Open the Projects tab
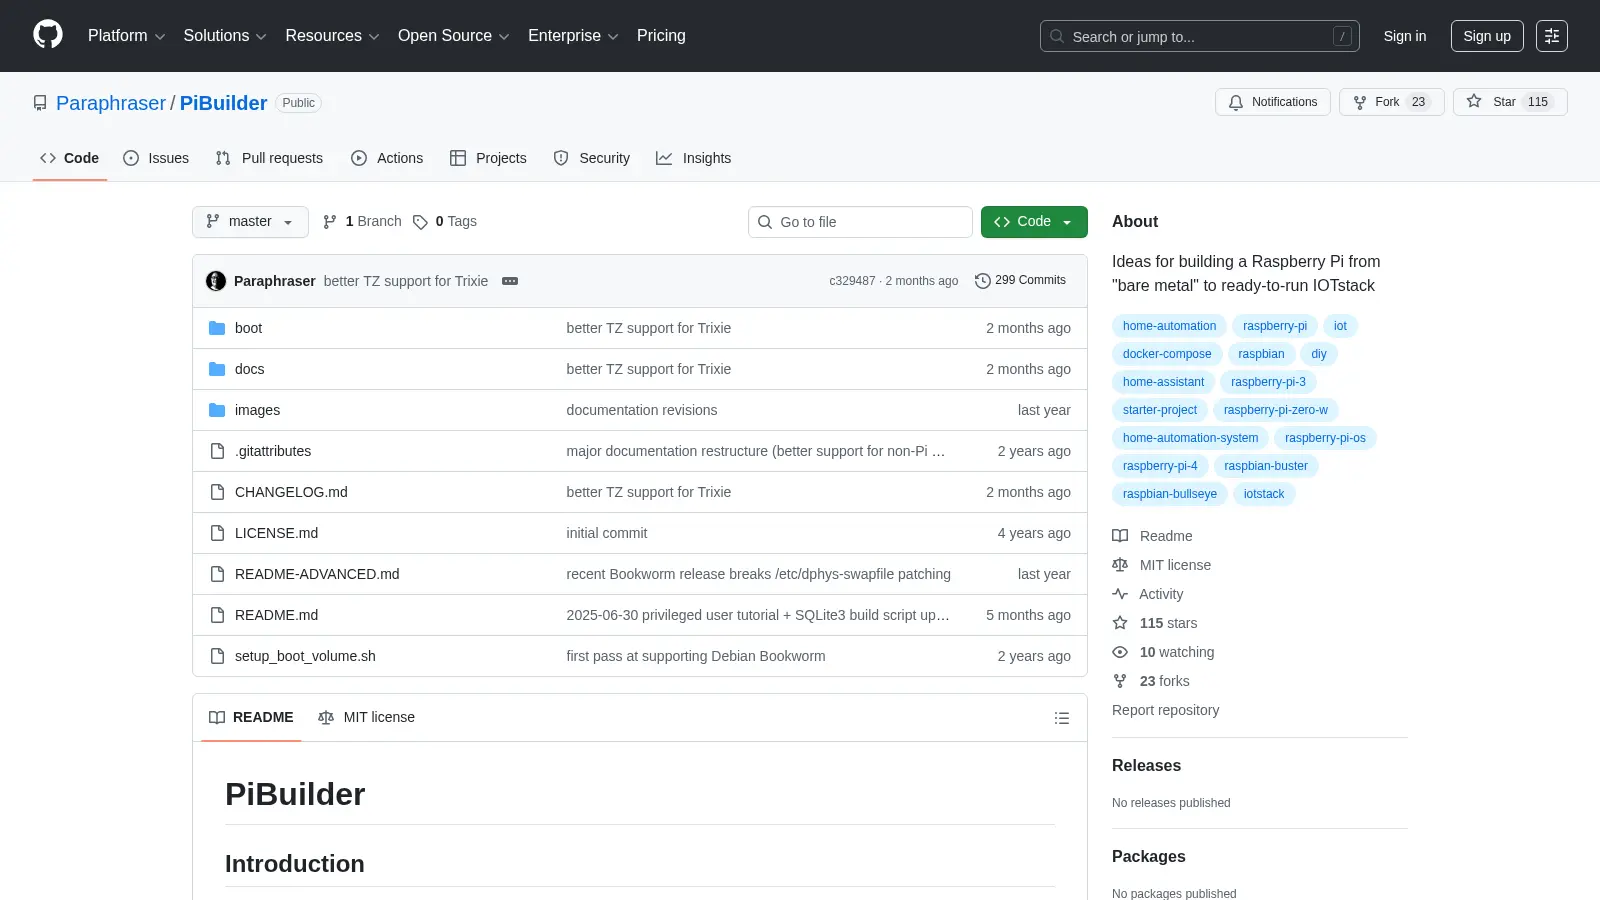This screenshot has height=900, width=1600. [488, 158]
